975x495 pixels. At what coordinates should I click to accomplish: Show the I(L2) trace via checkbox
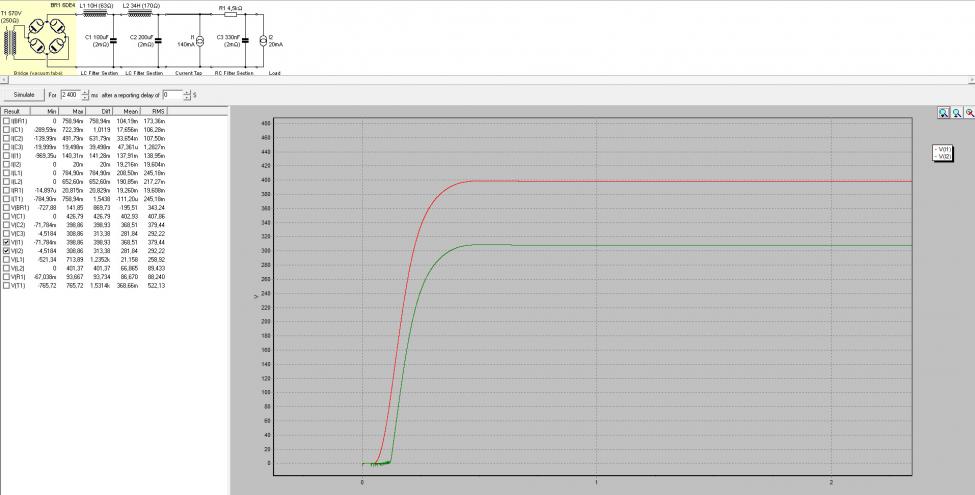[x=6, y=182]
